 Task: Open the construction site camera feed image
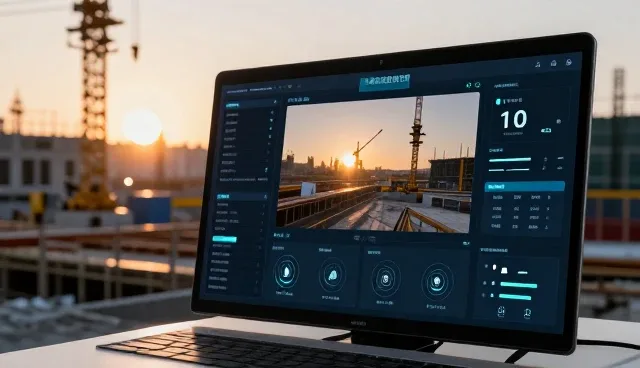pos(378,163)
